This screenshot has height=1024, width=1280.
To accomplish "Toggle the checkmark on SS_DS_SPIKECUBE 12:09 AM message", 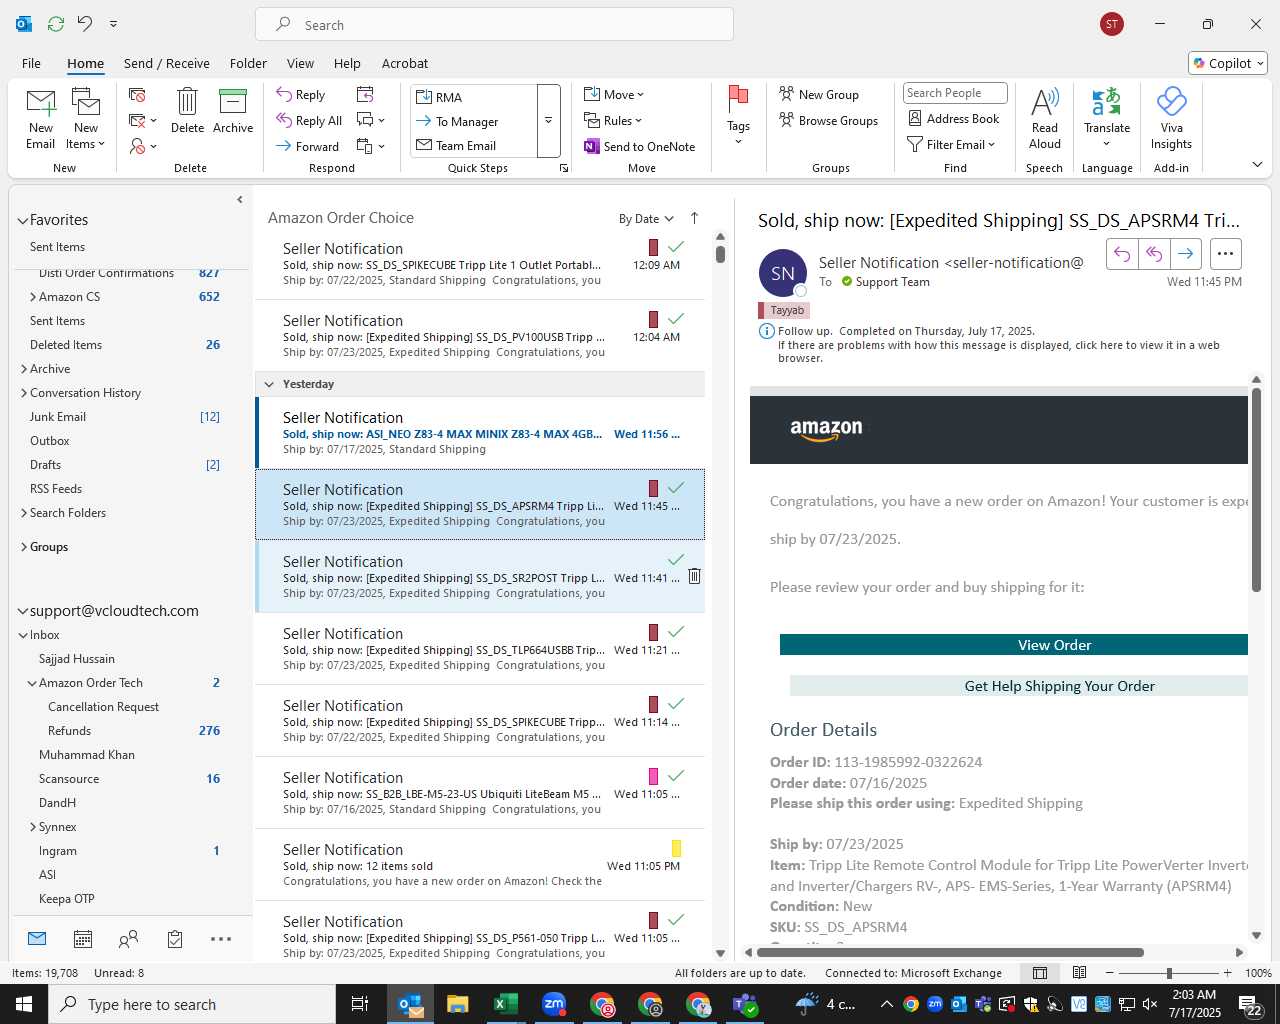I will tap(676, 247).
